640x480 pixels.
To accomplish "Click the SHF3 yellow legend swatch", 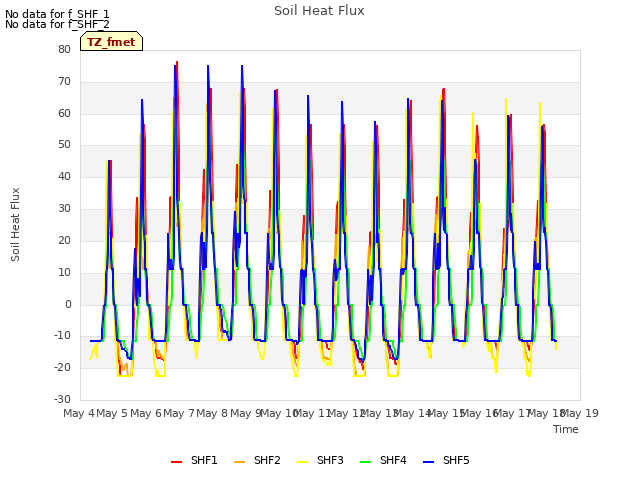I will point(302,462).
